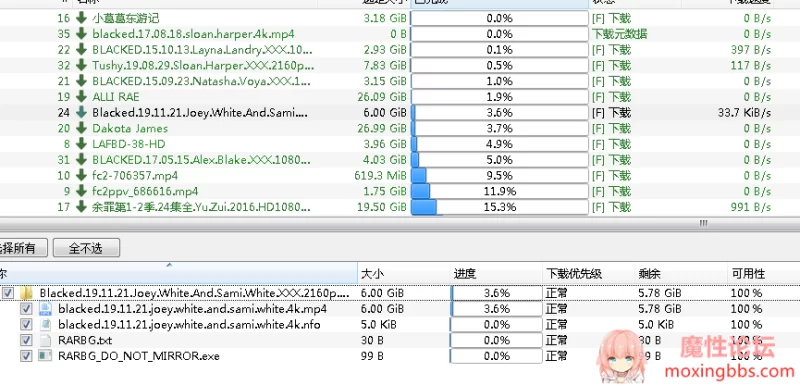Image resolution: width=800 pixels, height=385 pixels.
Task: Click download arrow icon beside ALLI RAE
Action: [x=81, y=97]
